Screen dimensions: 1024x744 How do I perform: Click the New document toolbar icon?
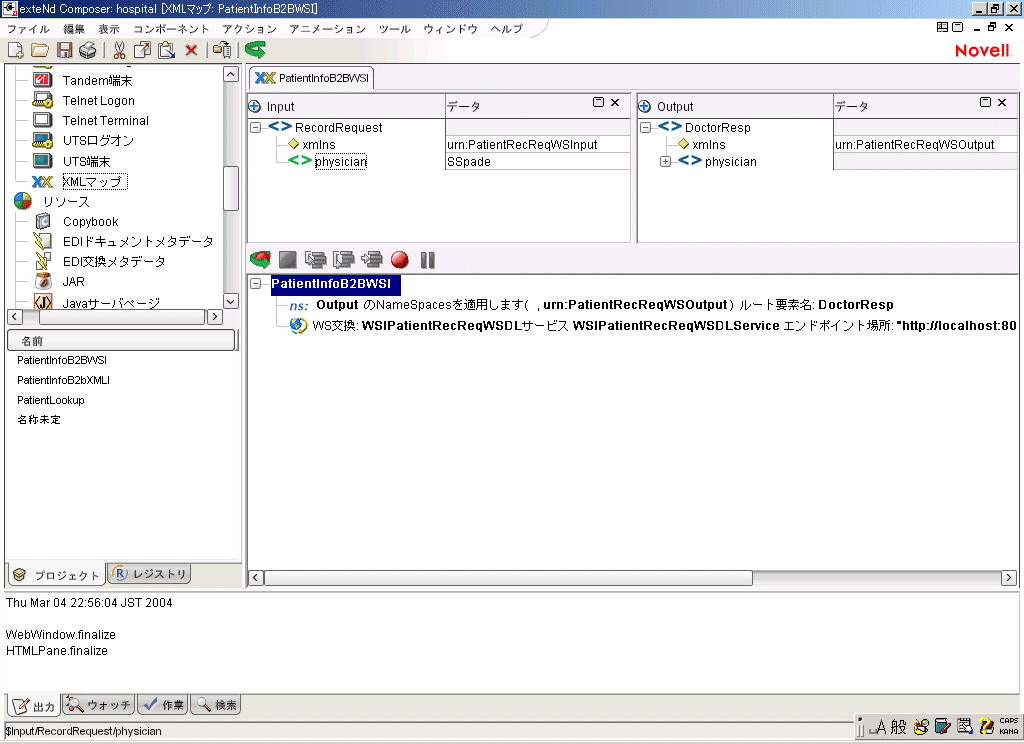[x=15, y=50]
